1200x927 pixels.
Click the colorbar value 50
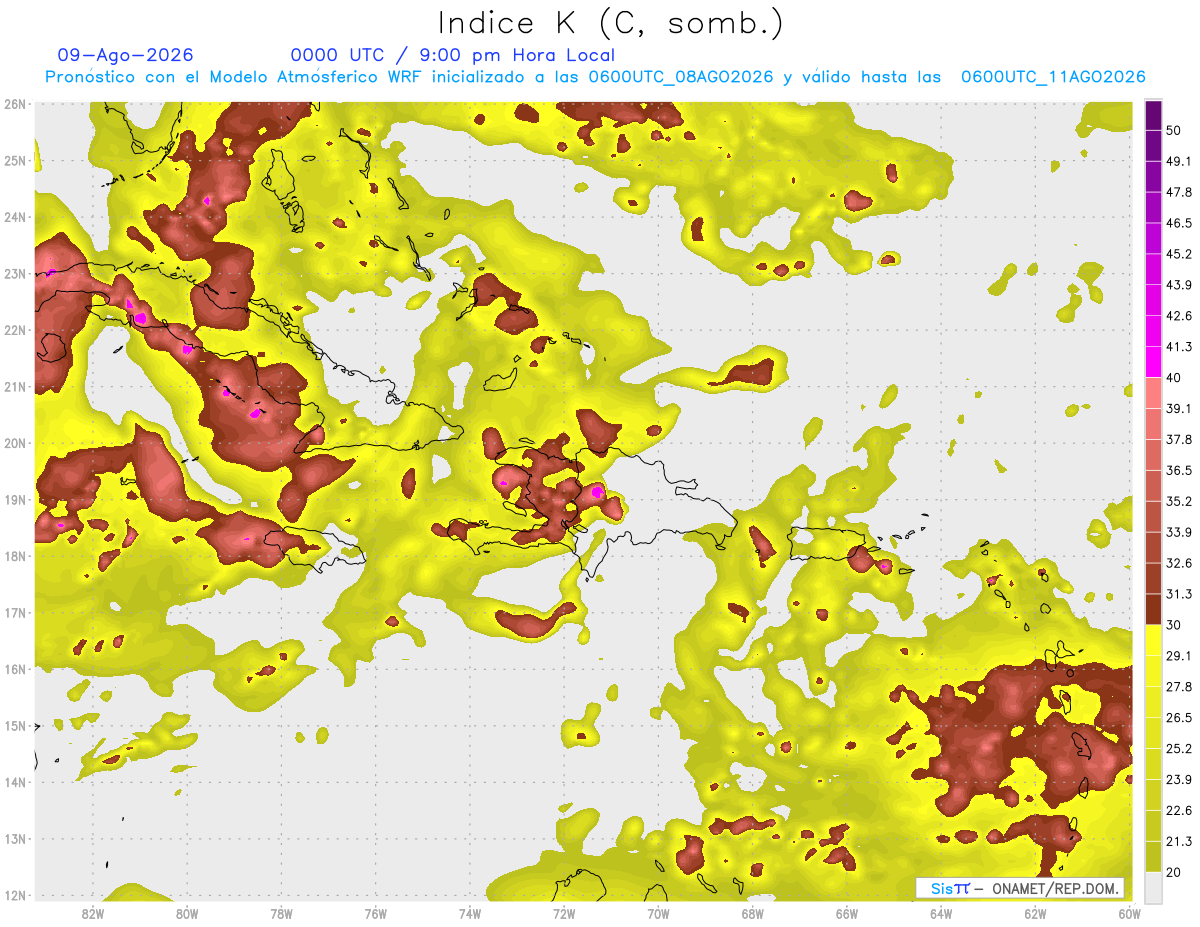(x=1175, y=130)
